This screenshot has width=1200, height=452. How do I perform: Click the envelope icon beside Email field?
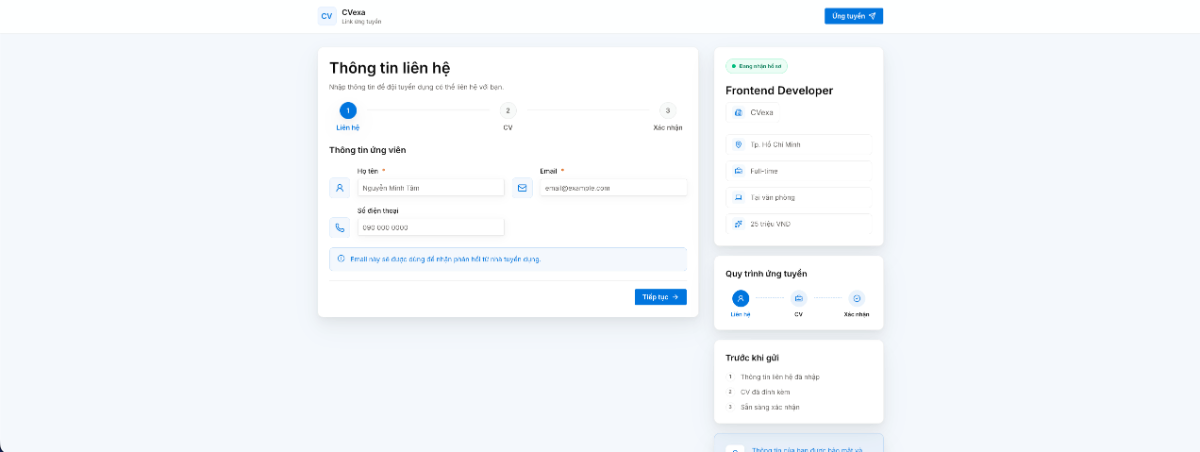pyautogui.click(x=522, y=187)
